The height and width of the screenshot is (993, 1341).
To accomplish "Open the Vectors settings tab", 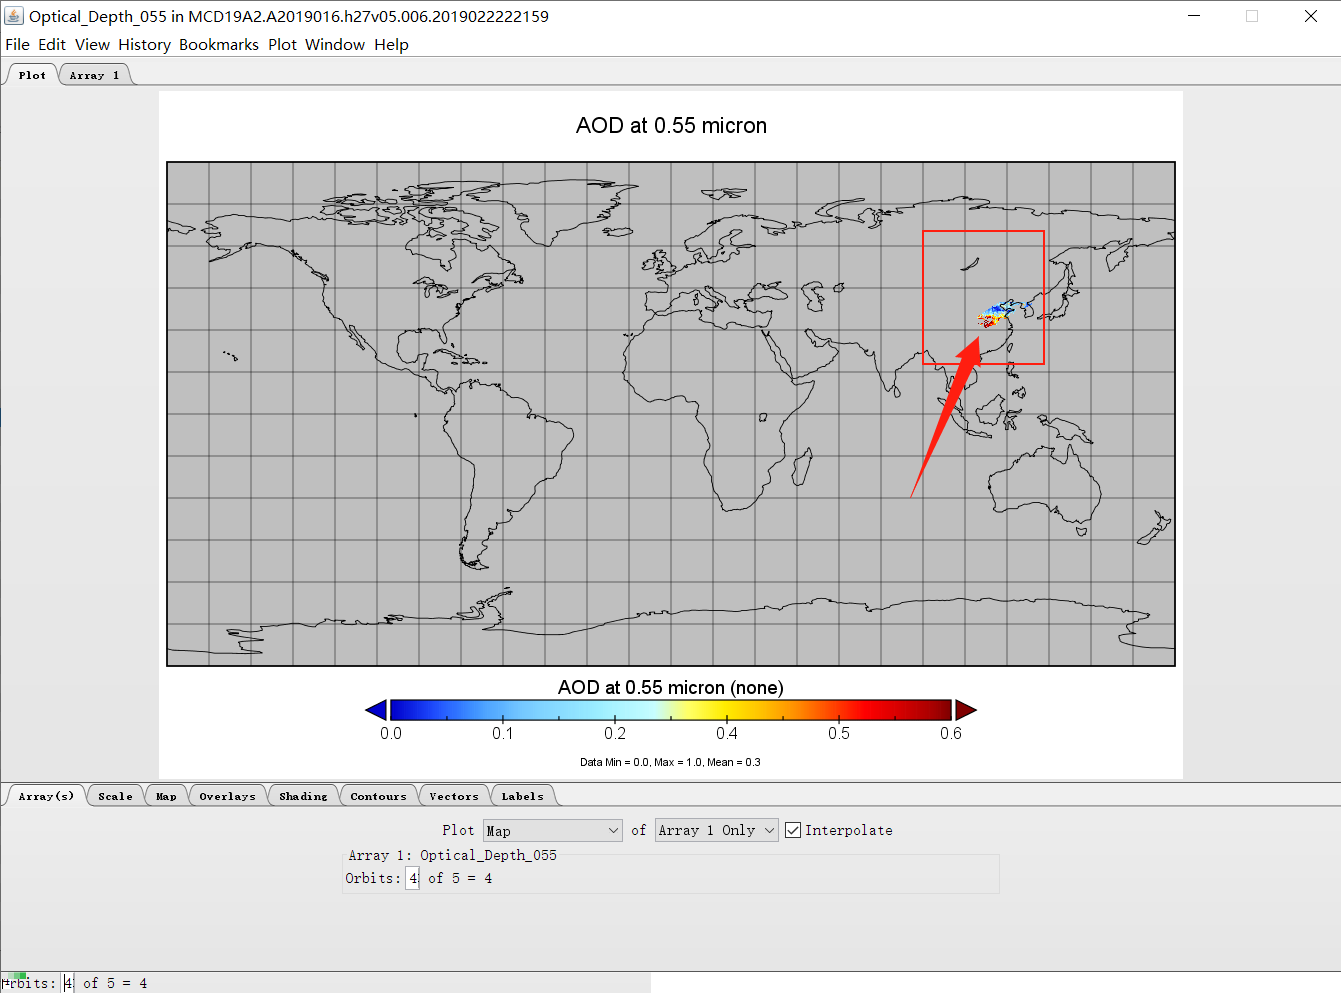I will [454, 795].
